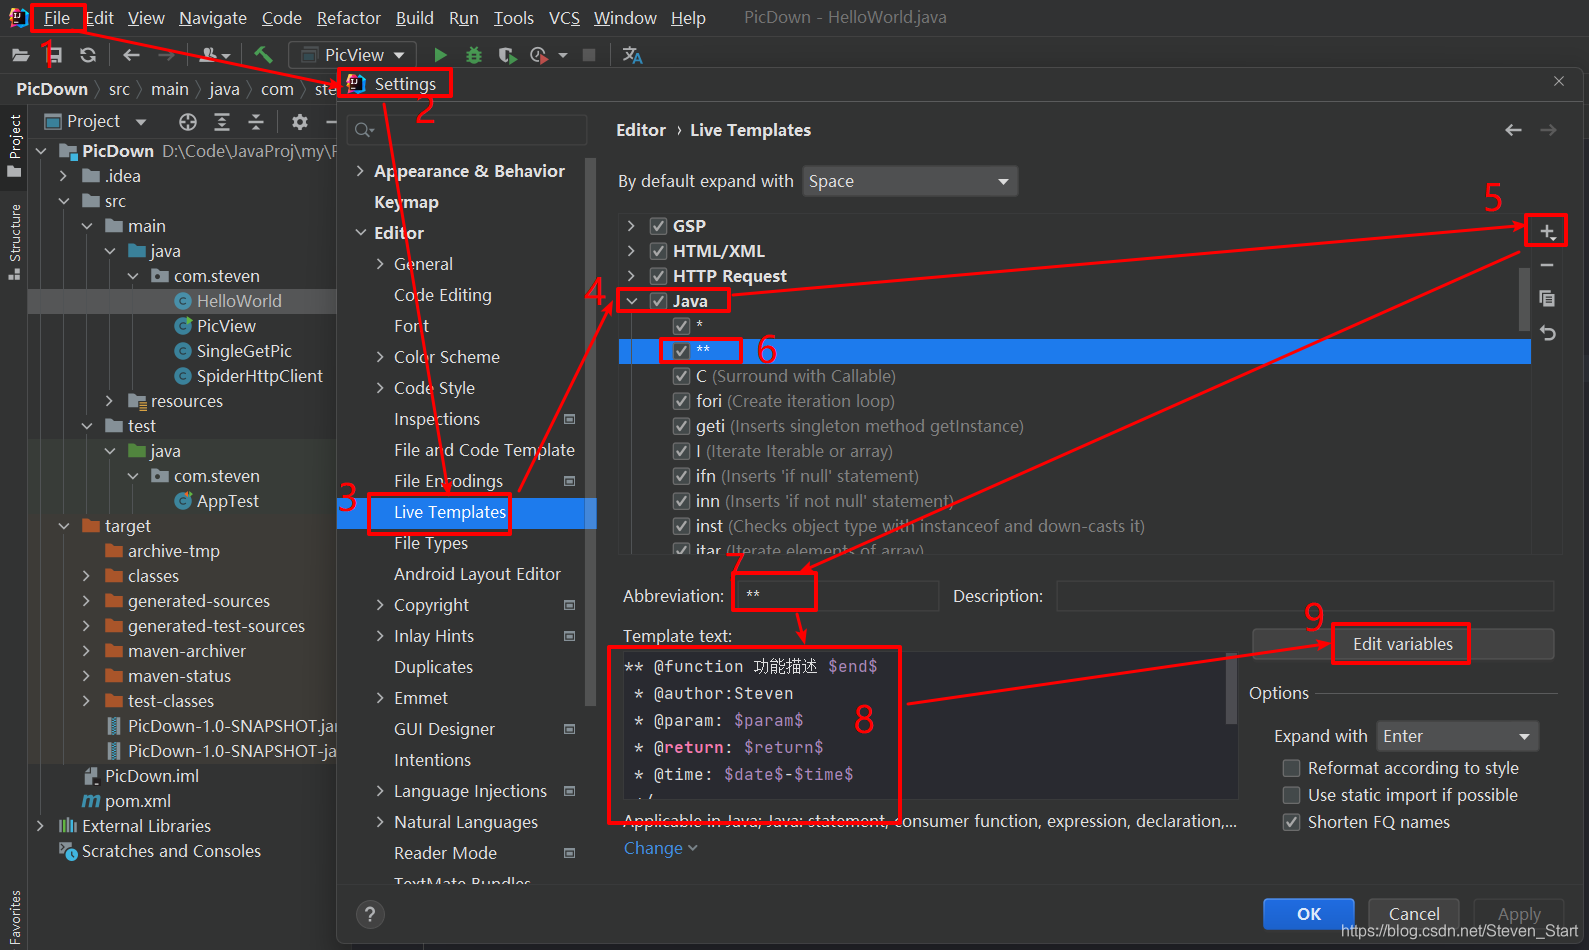The width and height of the screenshot is (1589, 950).
Task: Expand the .idea folder in project tree
Action: click(64, 176)
